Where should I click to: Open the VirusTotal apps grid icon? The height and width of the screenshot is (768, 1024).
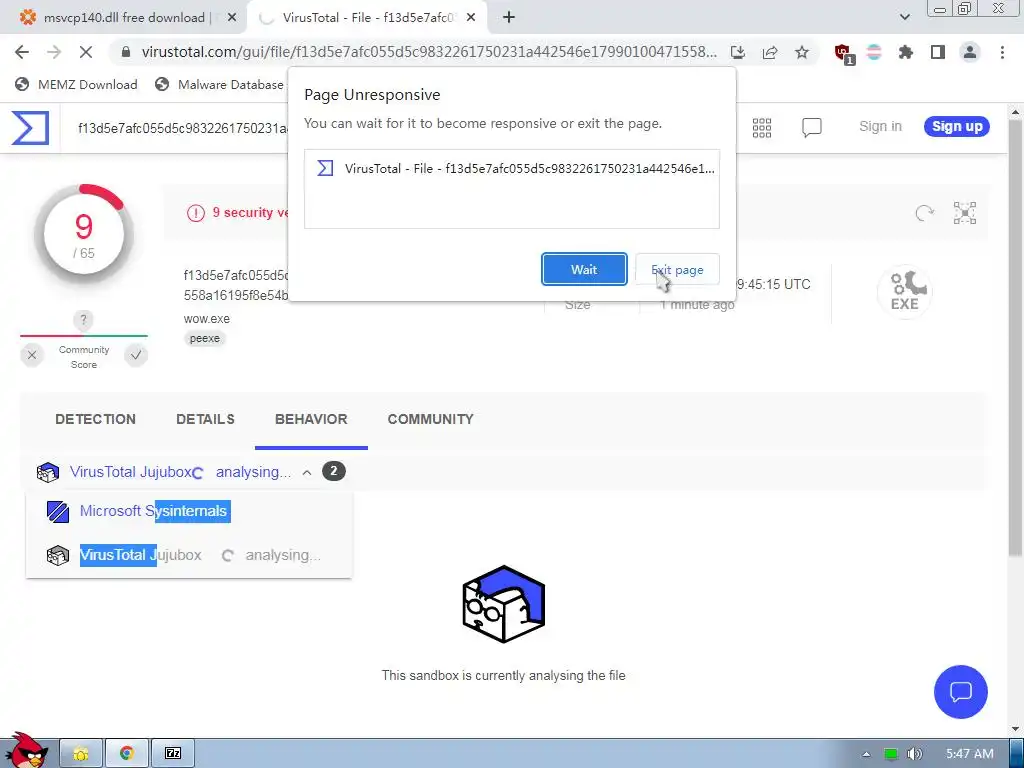point(761,127)
